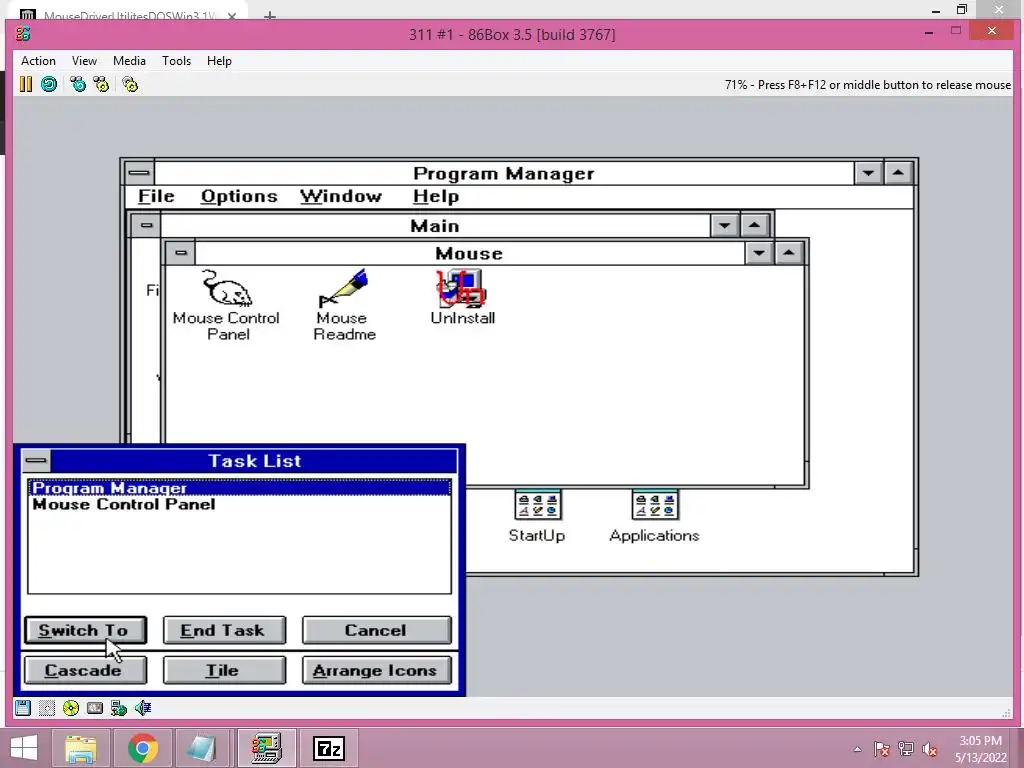Open the 86Box Action menu
Viewport: 1024px width, 768px height.
(39, 61)
